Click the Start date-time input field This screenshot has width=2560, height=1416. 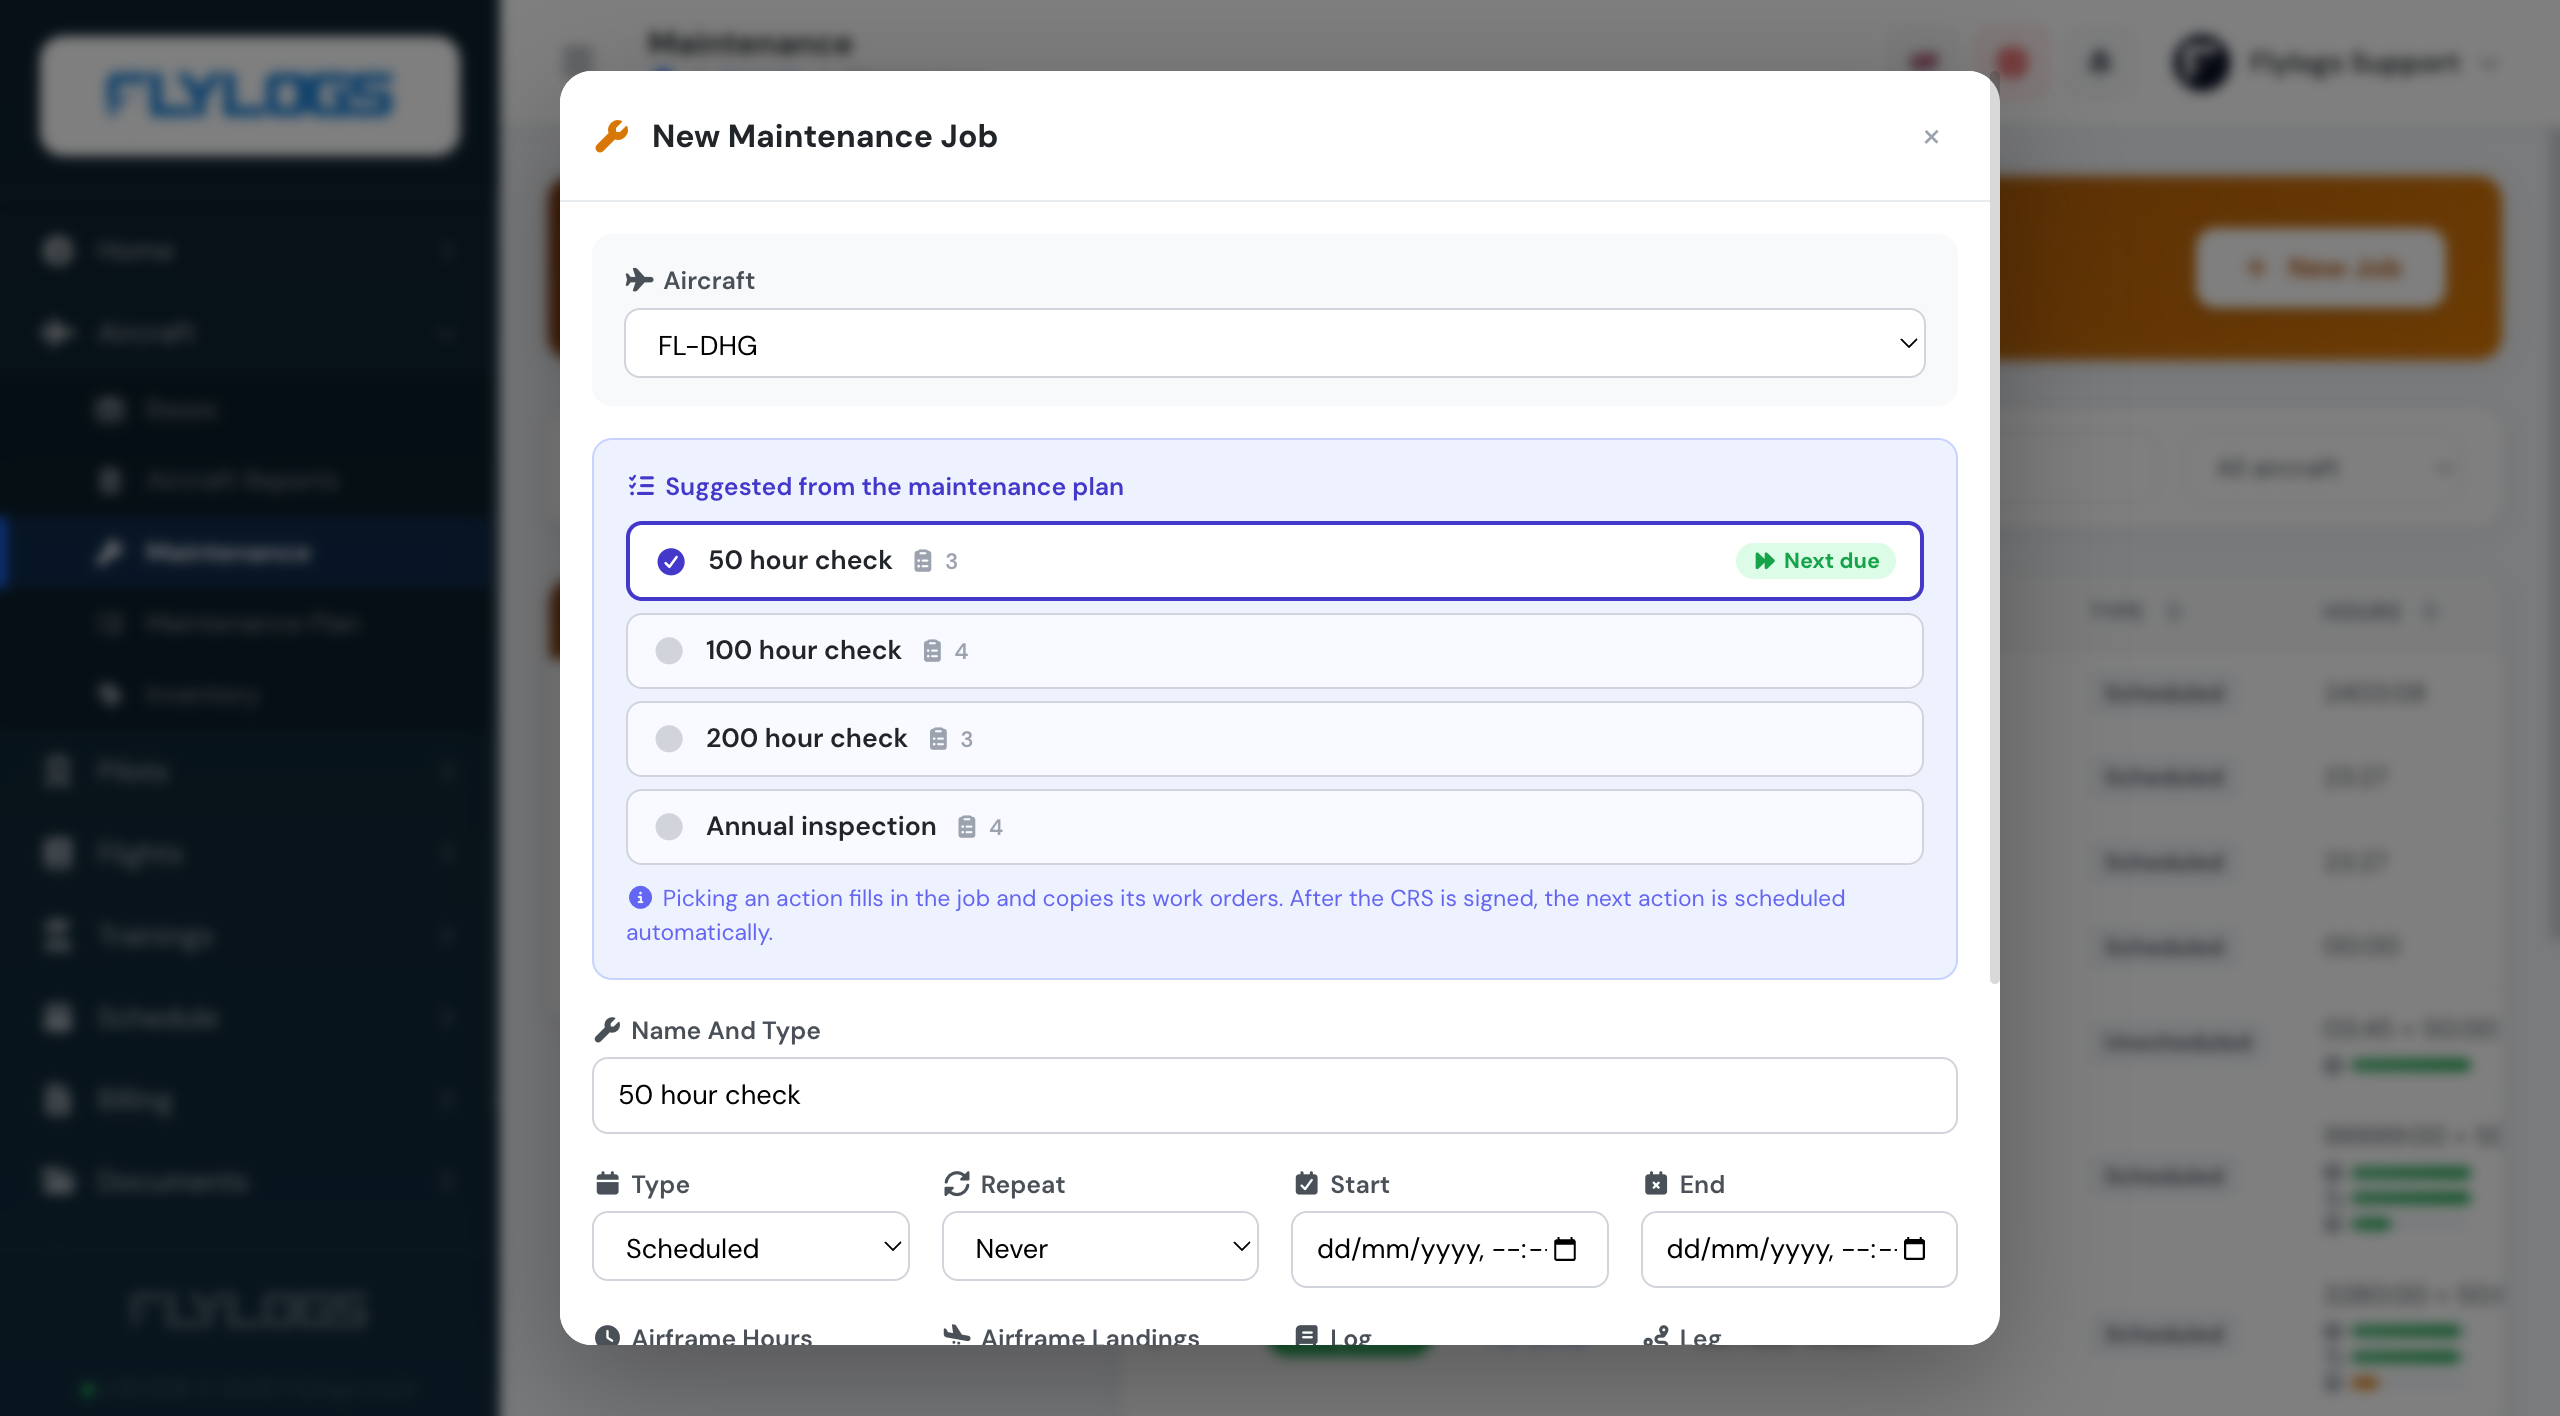point(1449,1249)
